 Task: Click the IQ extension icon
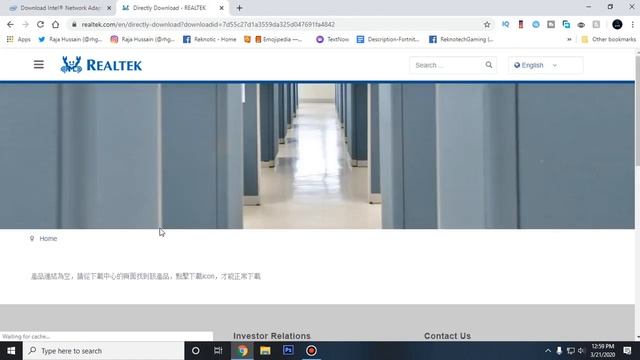(x=505, y=24)
